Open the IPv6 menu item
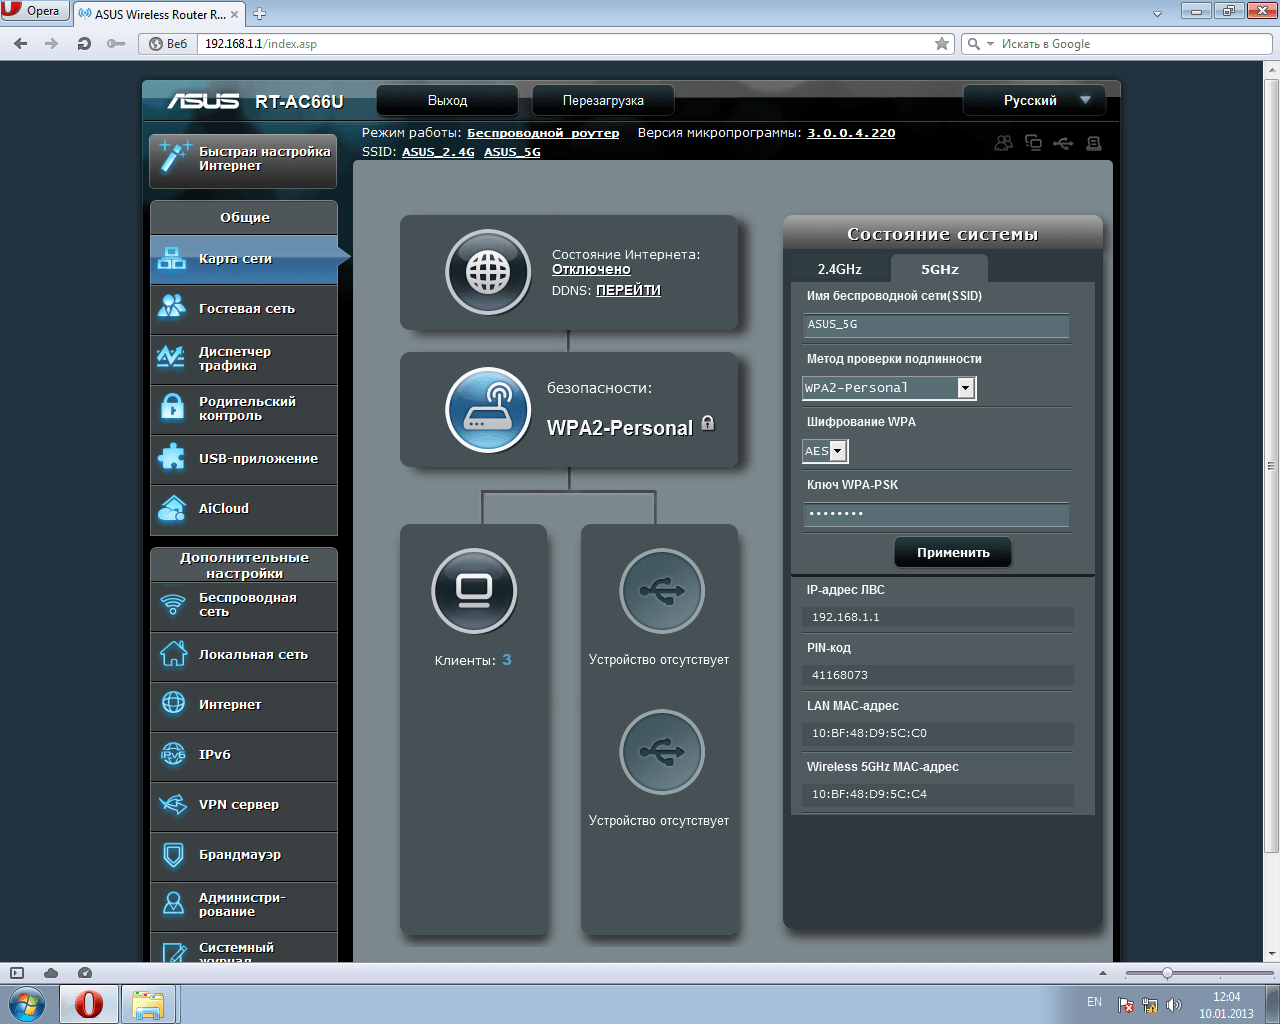 click(x=244, y=755)
